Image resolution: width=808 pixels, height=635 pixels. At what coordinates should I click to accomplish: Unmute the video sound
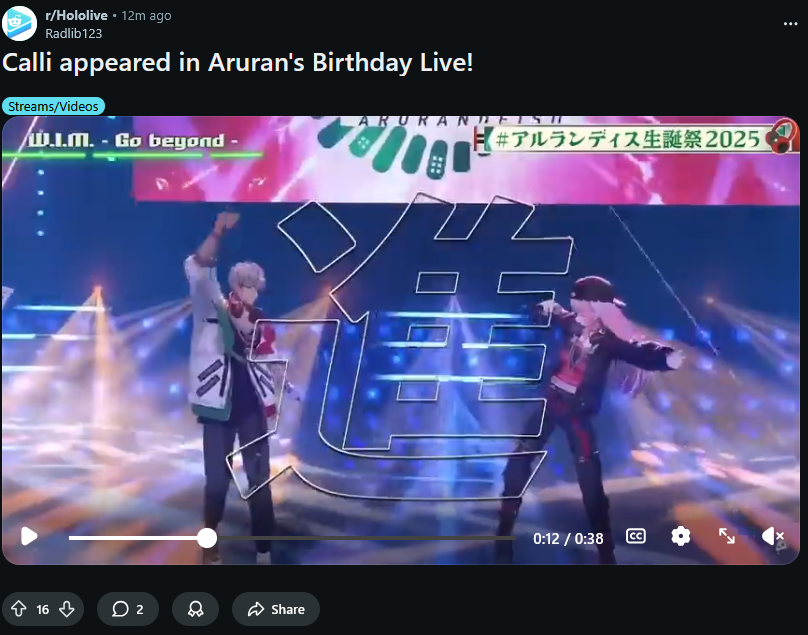click(x=772, y=537)
